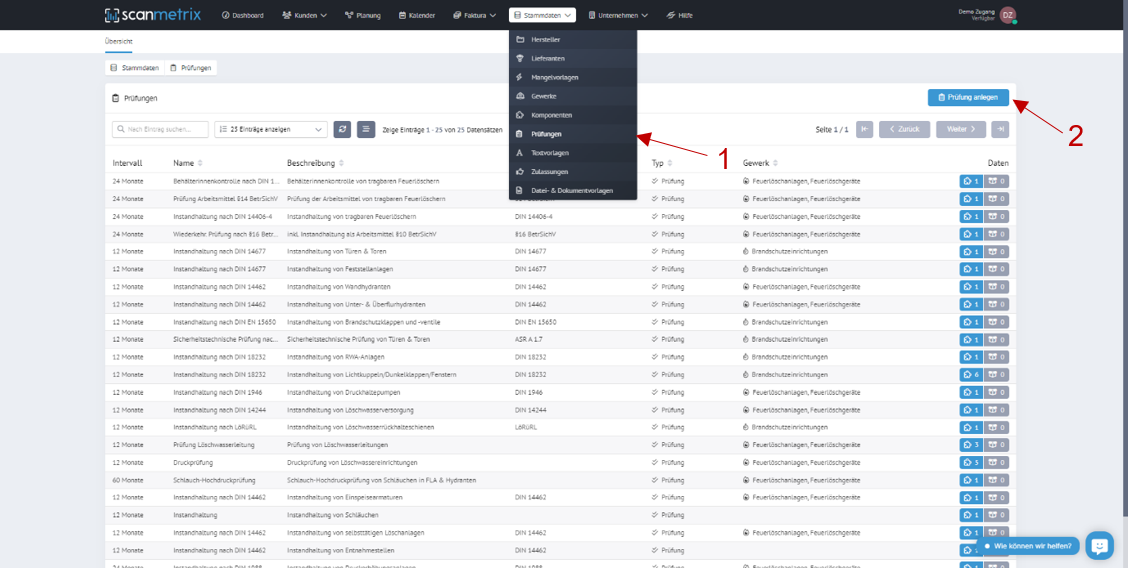Click the Zurück pagination button
Screen dimensions: 1128x568
pyautogui.click(x=904, y=129)
